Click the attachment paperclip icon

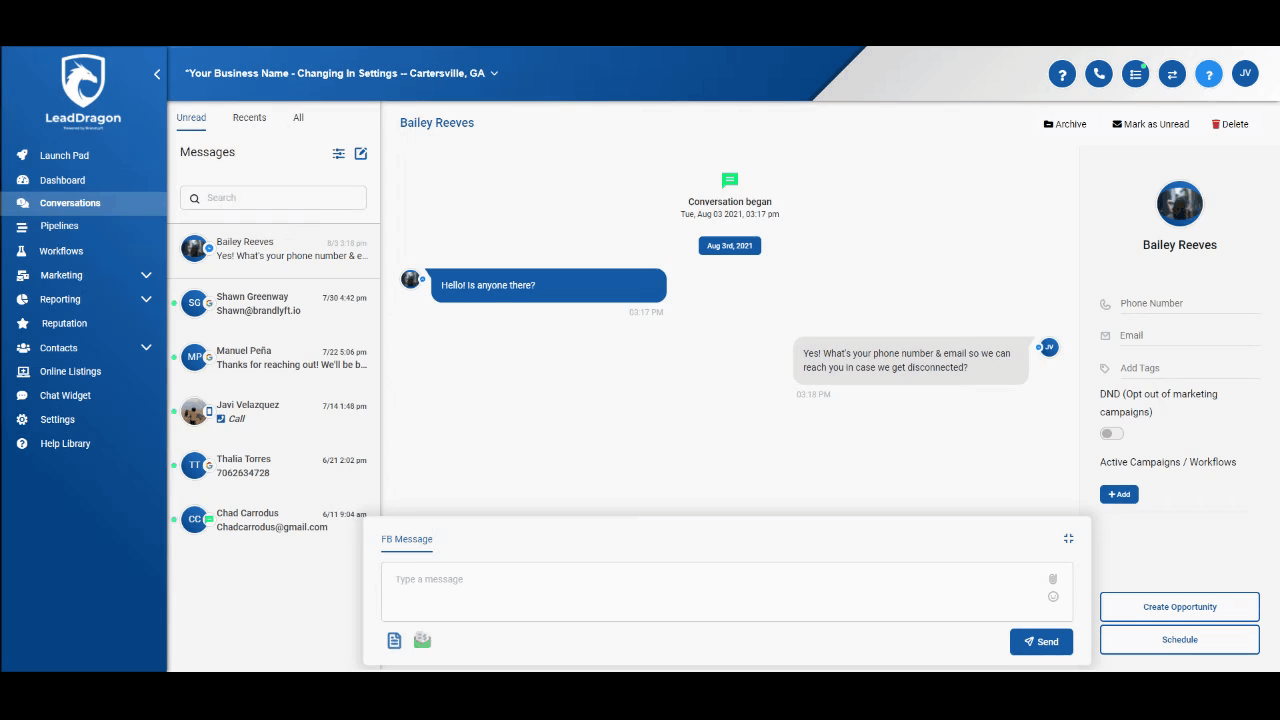coord(1053,579)
